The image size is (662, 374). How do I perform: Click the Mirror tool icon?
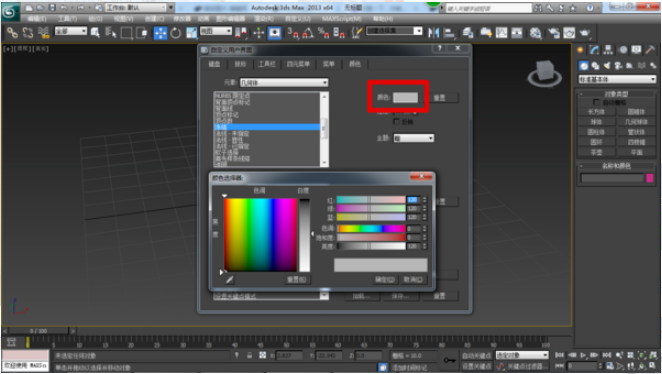coord(433,33)
